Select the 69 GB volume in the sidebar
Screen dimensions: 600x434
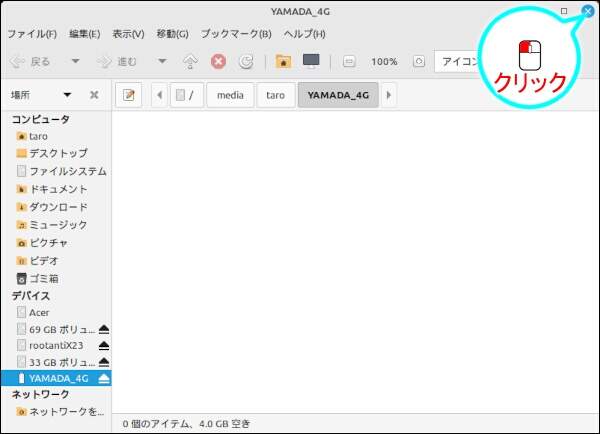coord(56,329)
